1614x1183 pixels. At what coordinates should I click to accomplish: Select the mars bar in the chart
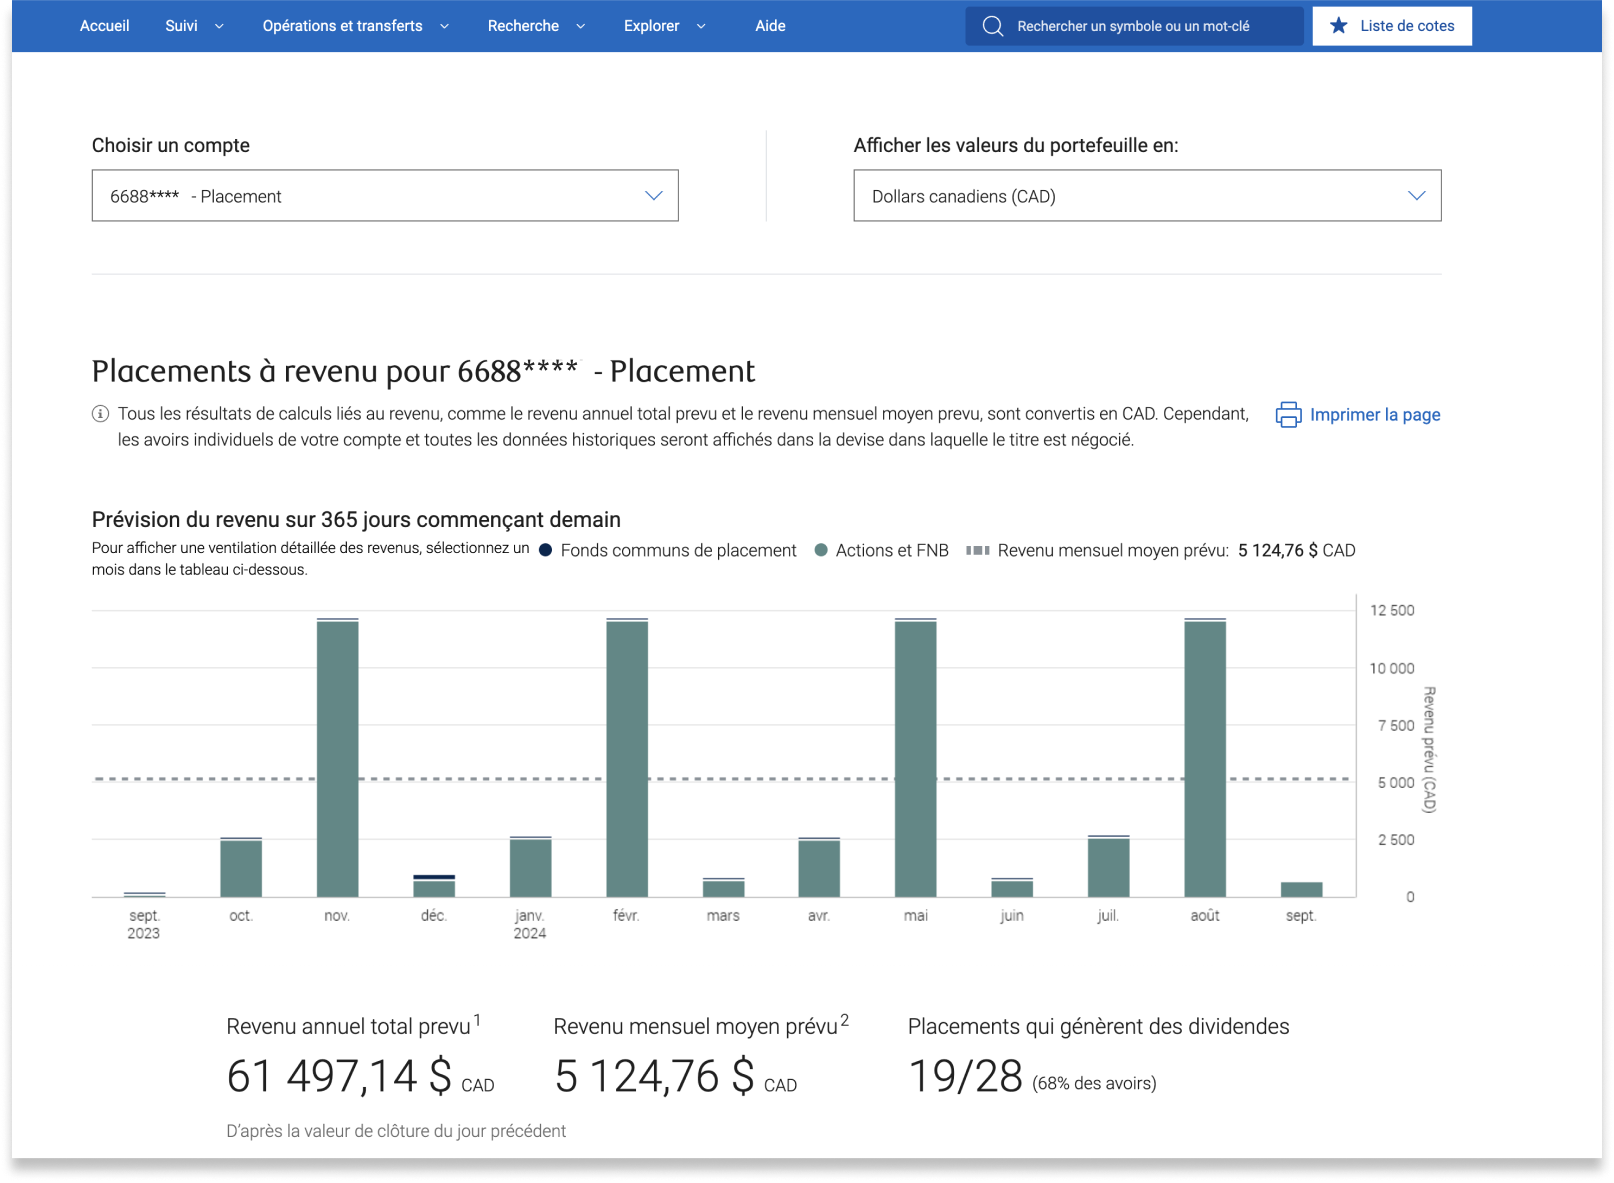coord(723,887)
